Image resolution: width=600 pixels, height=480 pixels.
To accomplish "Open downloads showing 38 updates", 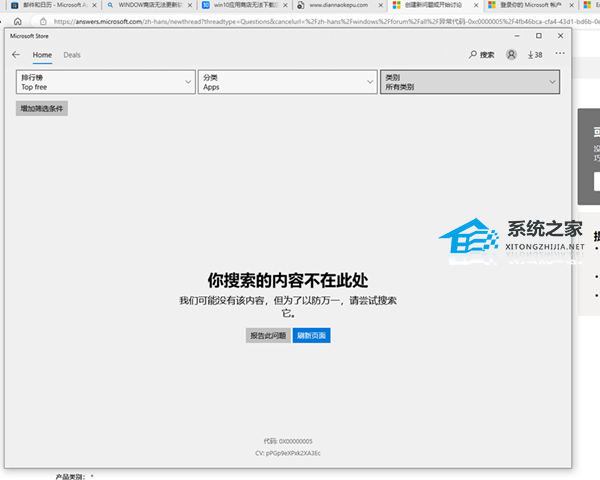I will point(535,55).
